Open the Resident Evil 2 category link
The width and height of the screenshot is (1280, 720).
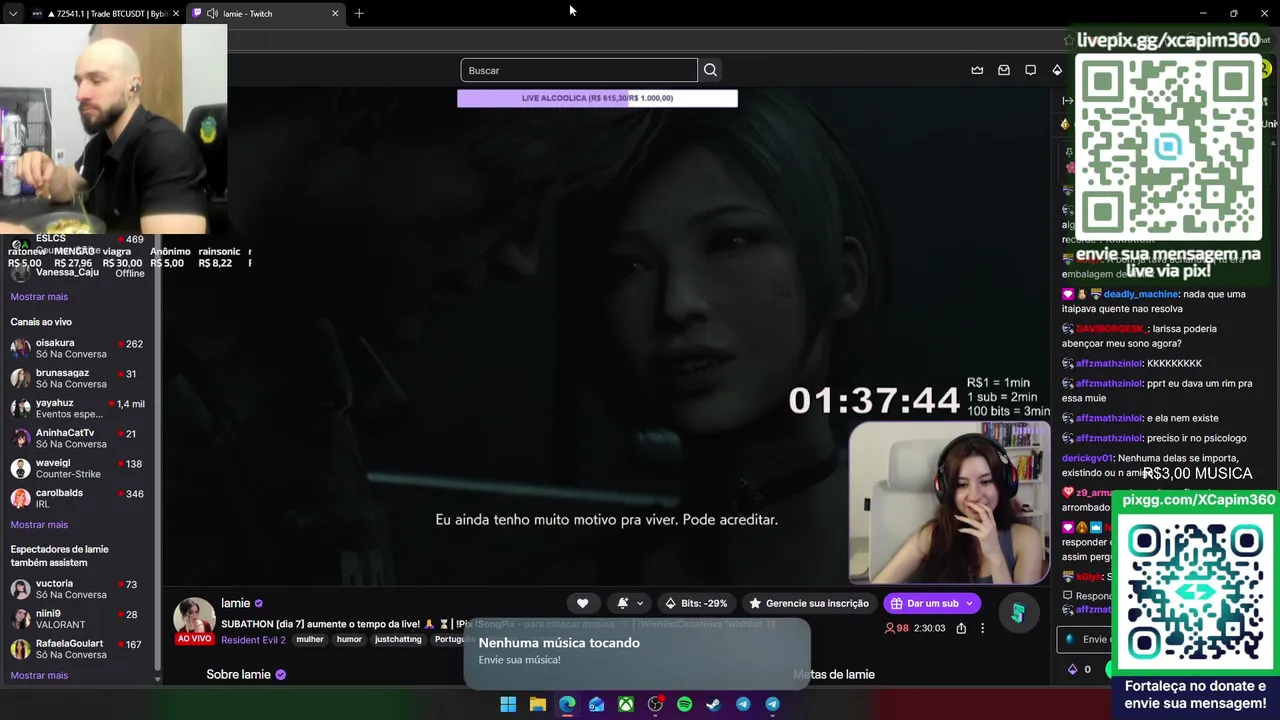(253, 640)
